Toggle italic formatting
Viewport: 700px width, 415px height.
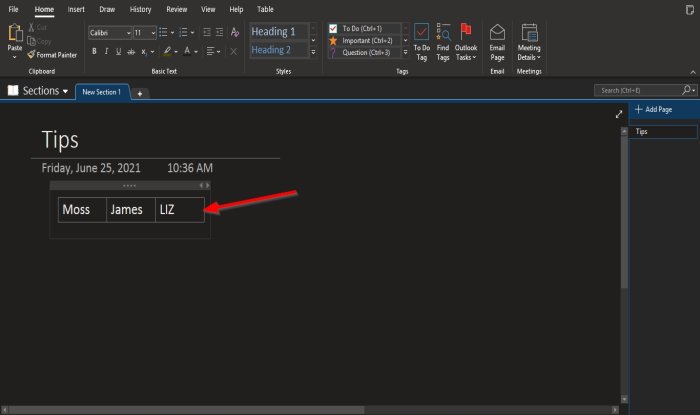coord(106,51)
